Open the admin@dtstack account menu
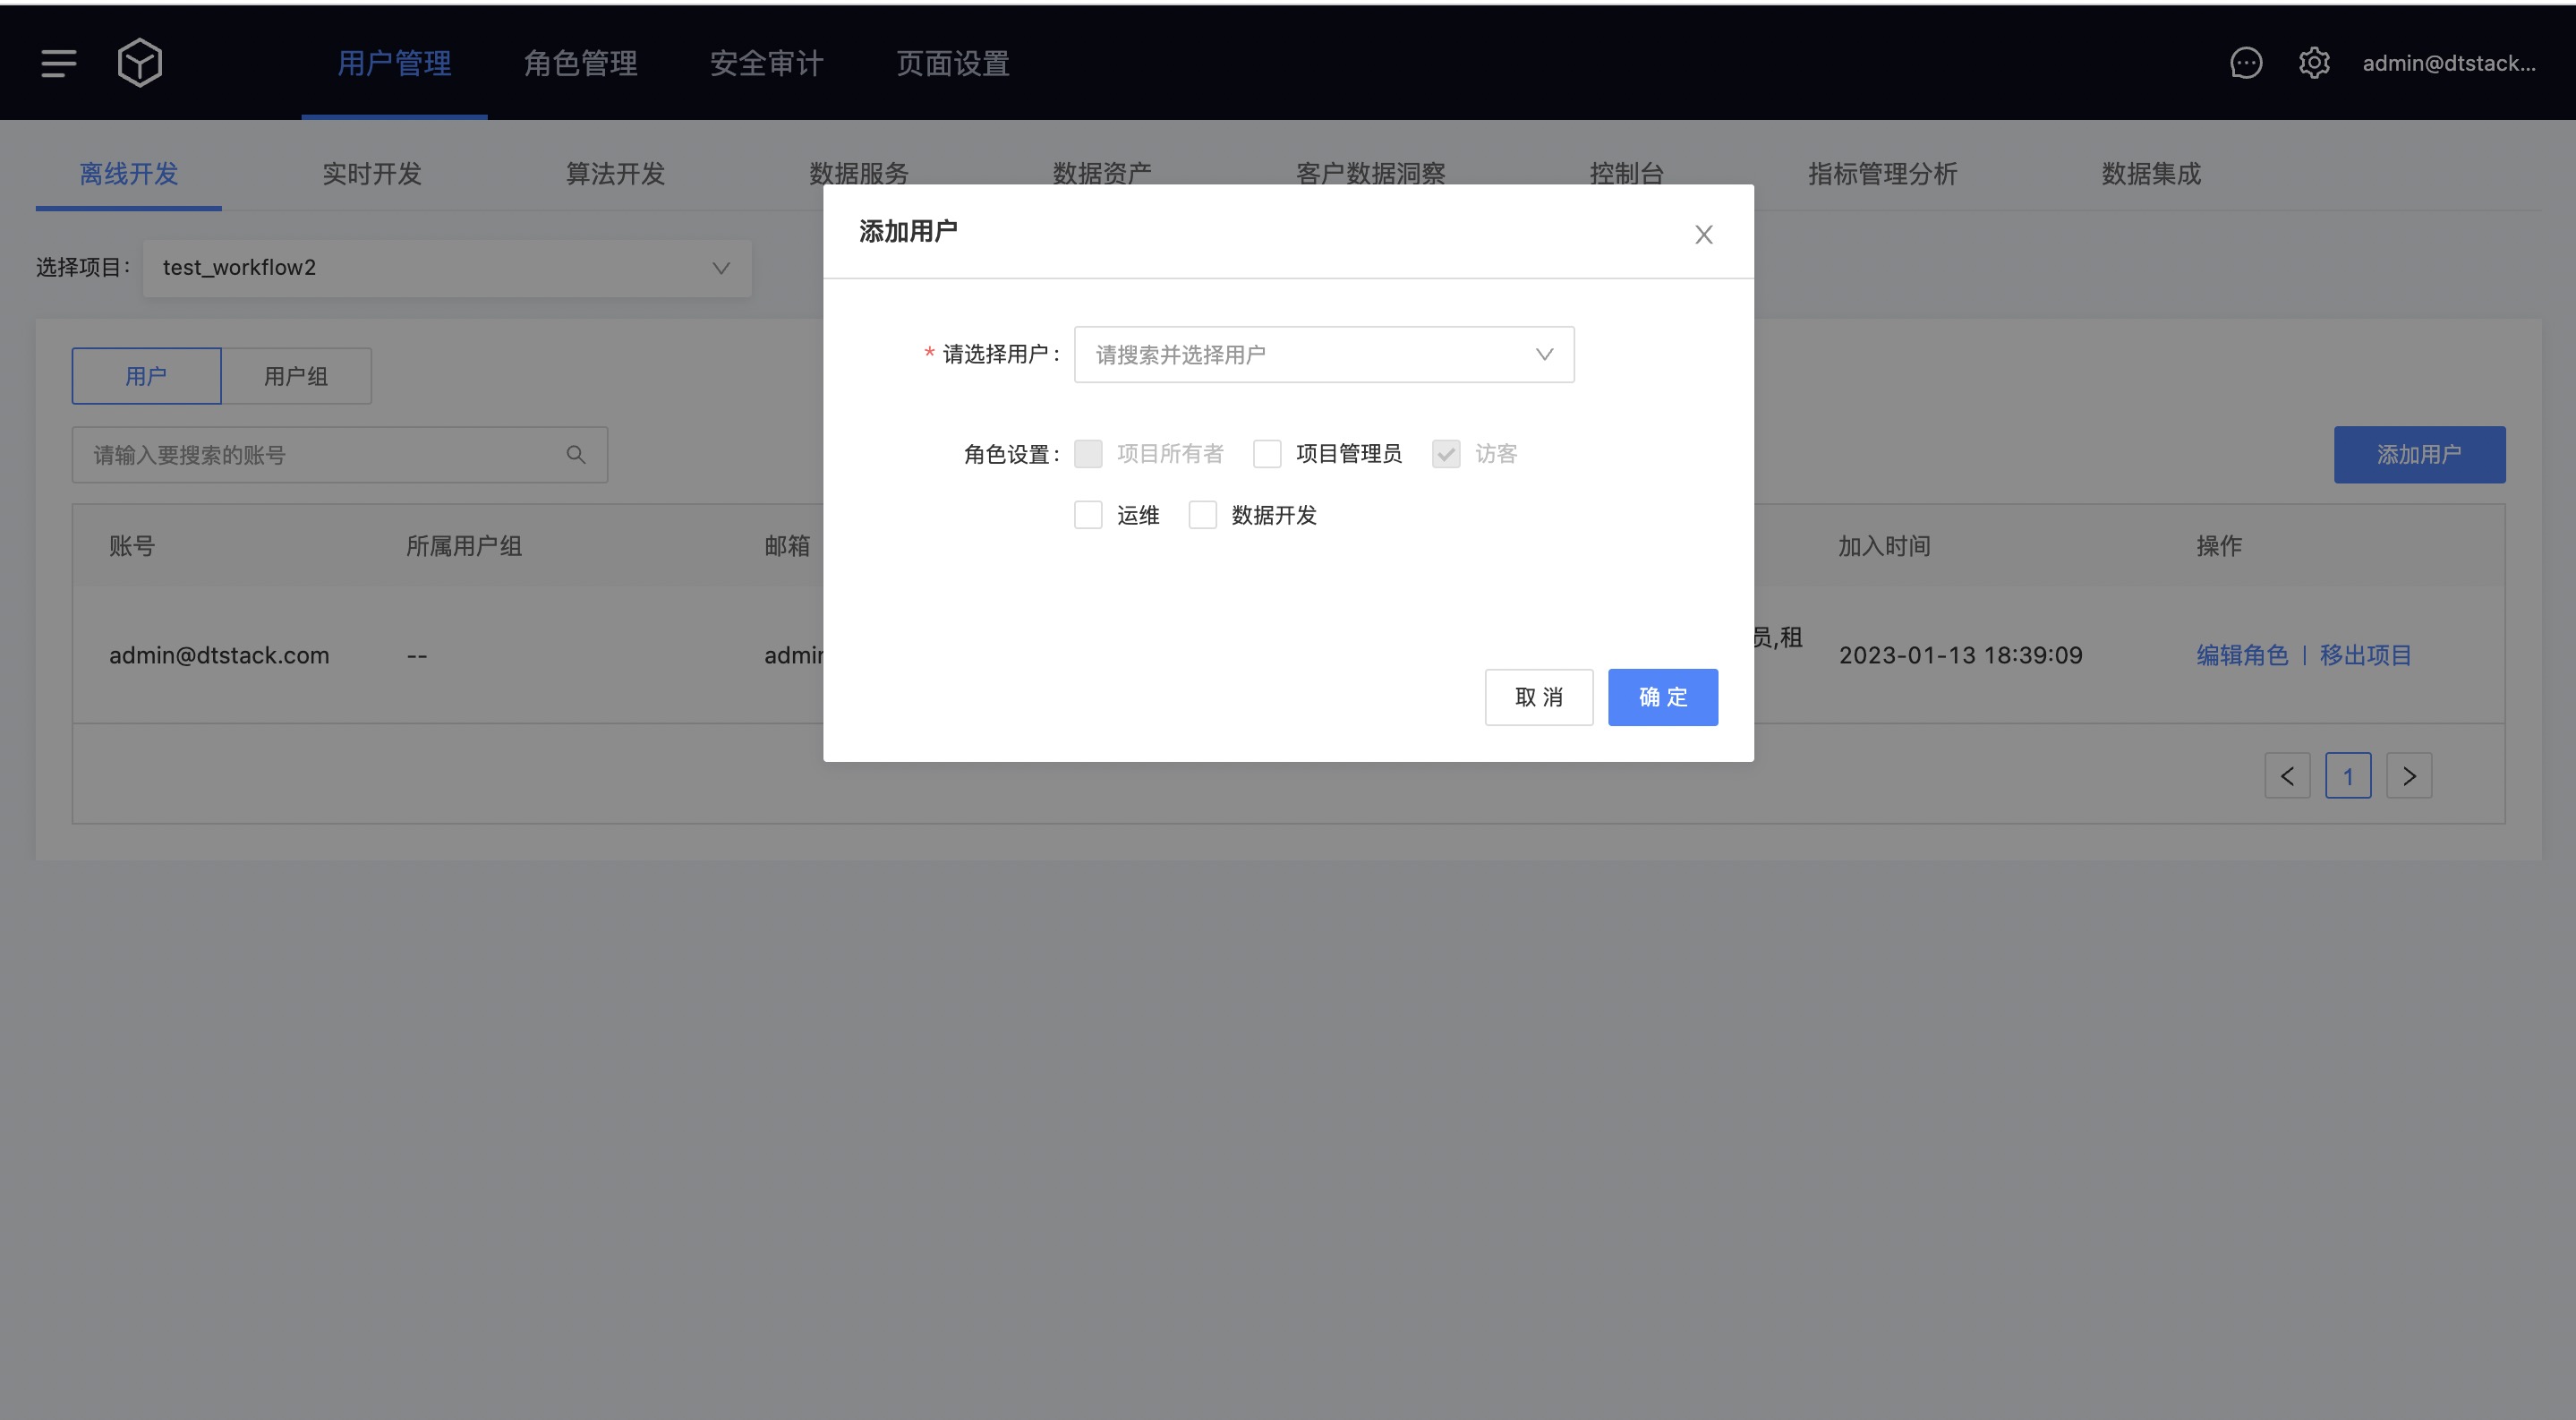 pyautogui.click(x=2449, y=63)
